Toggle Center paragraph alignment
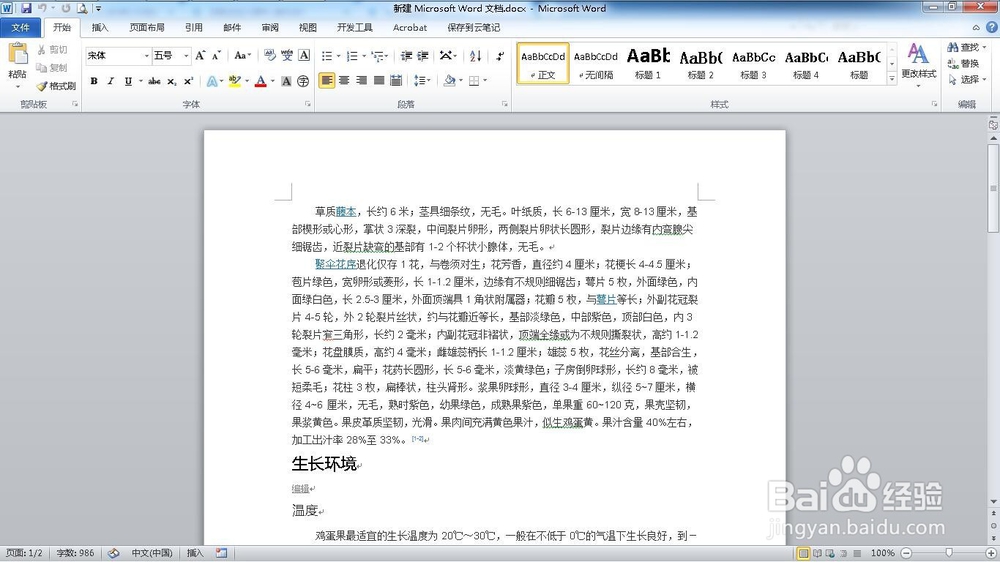This screenshot has height=562, width=1000. pyautogui.click(x=344, y=80)
